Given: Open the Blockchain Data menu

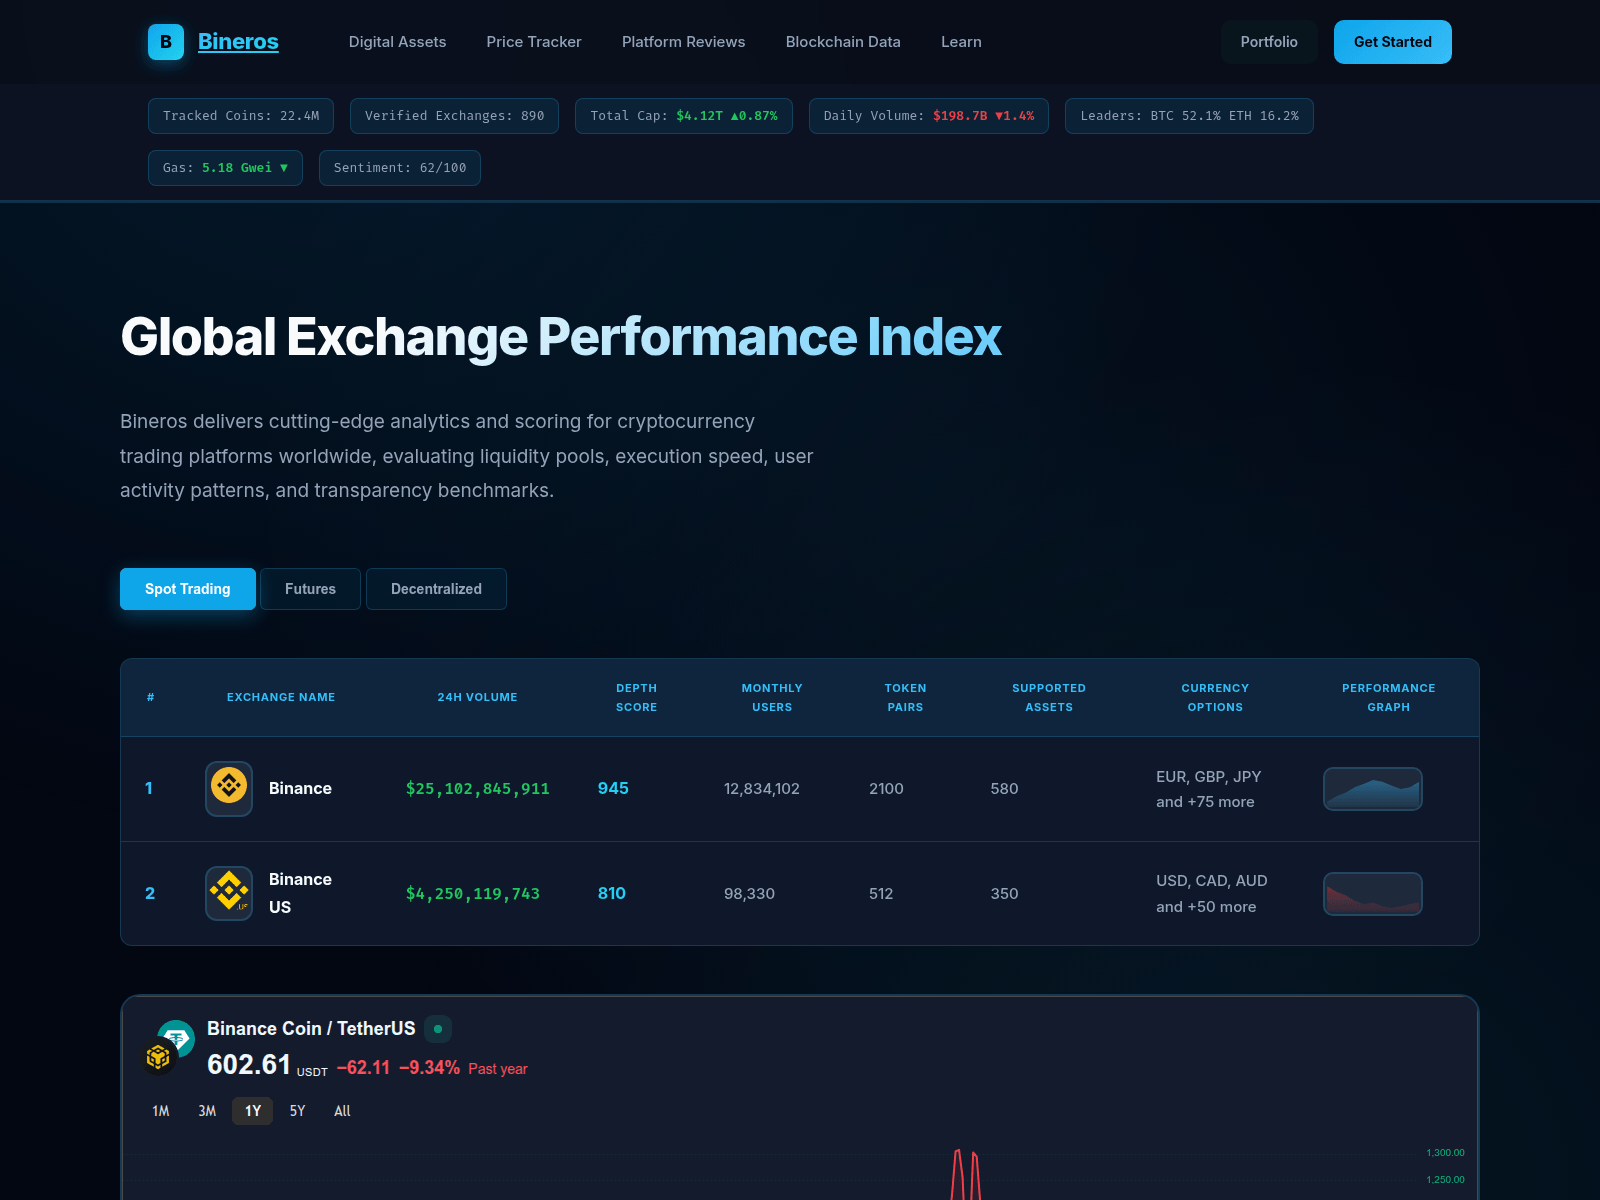Looking at the screenshot, I should (x=843, y=42).
